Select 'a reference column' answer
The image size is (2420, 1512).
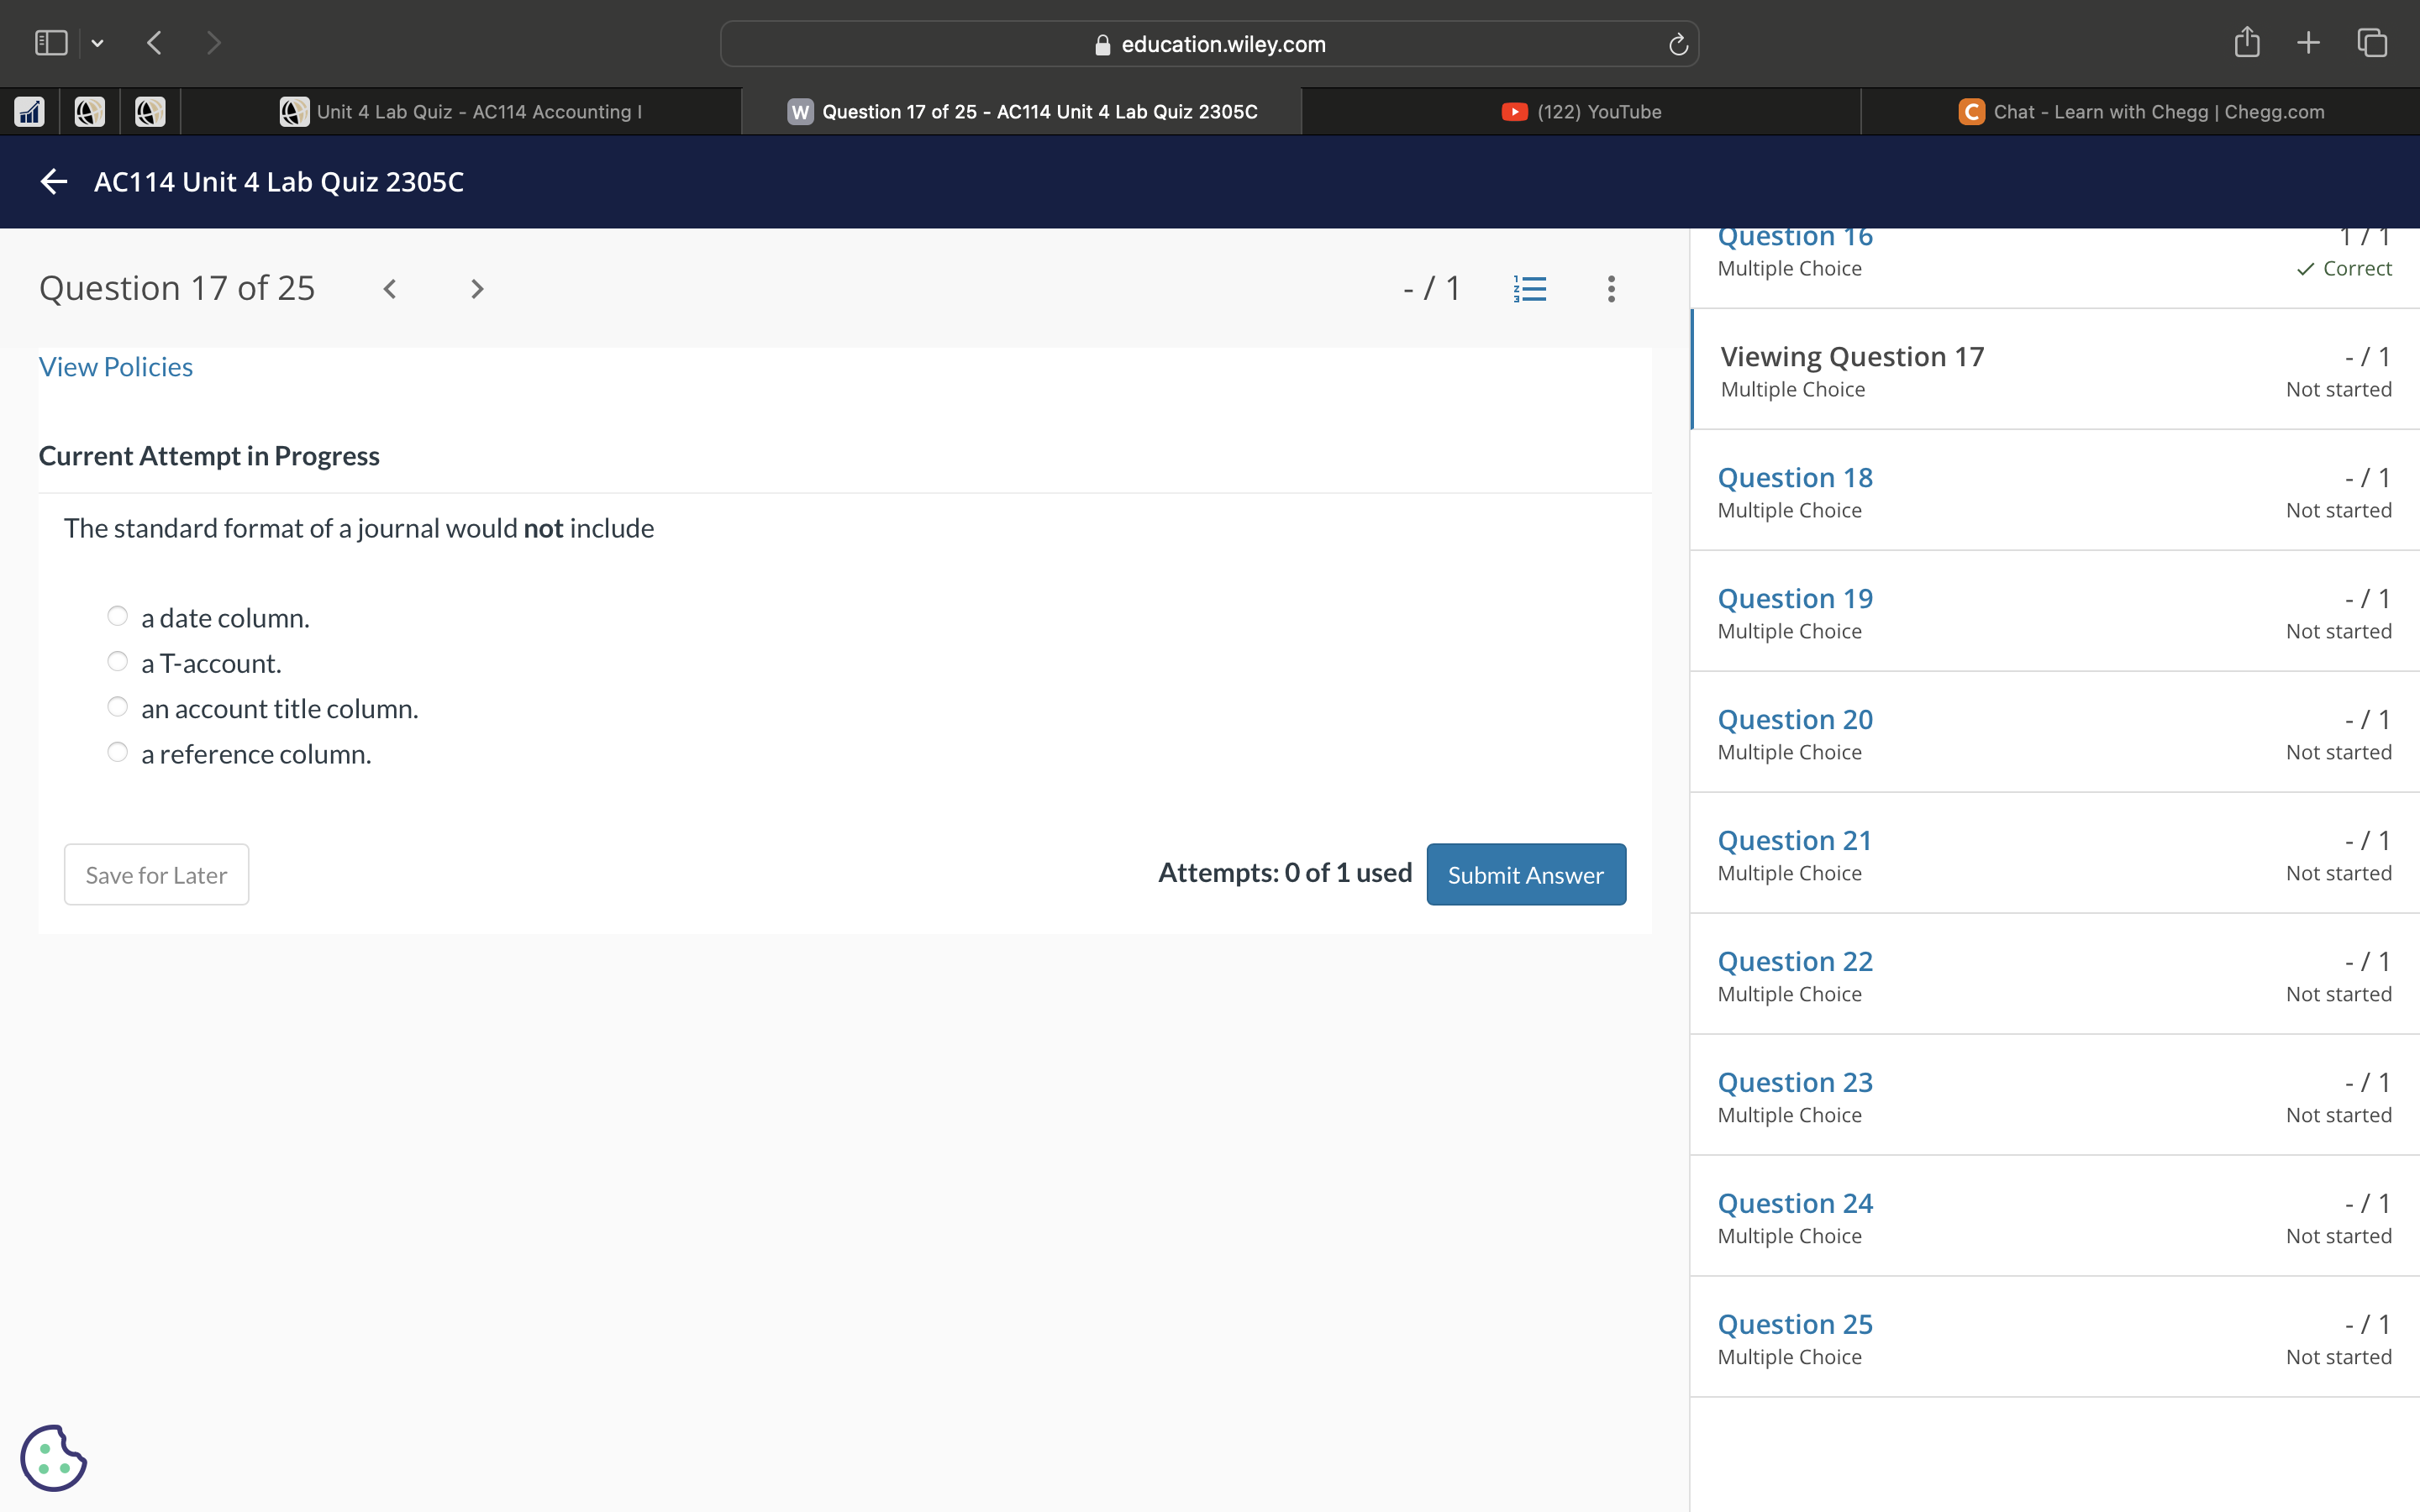click(118, 753)
